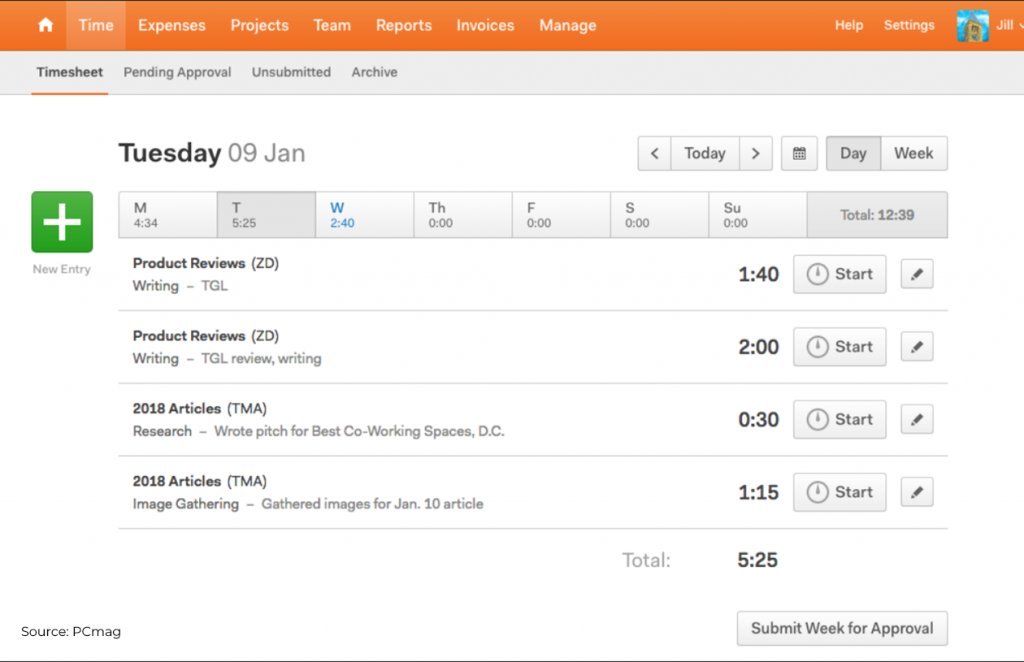
Task: Click the Submit Week for Approval button
Action: pyautogui.click(x=841, y=628)
